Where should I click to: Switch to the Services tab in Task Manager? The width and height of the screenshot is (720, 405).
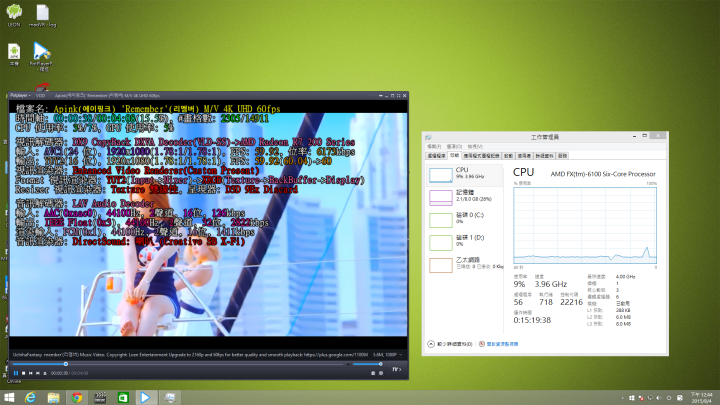(562, 156)
